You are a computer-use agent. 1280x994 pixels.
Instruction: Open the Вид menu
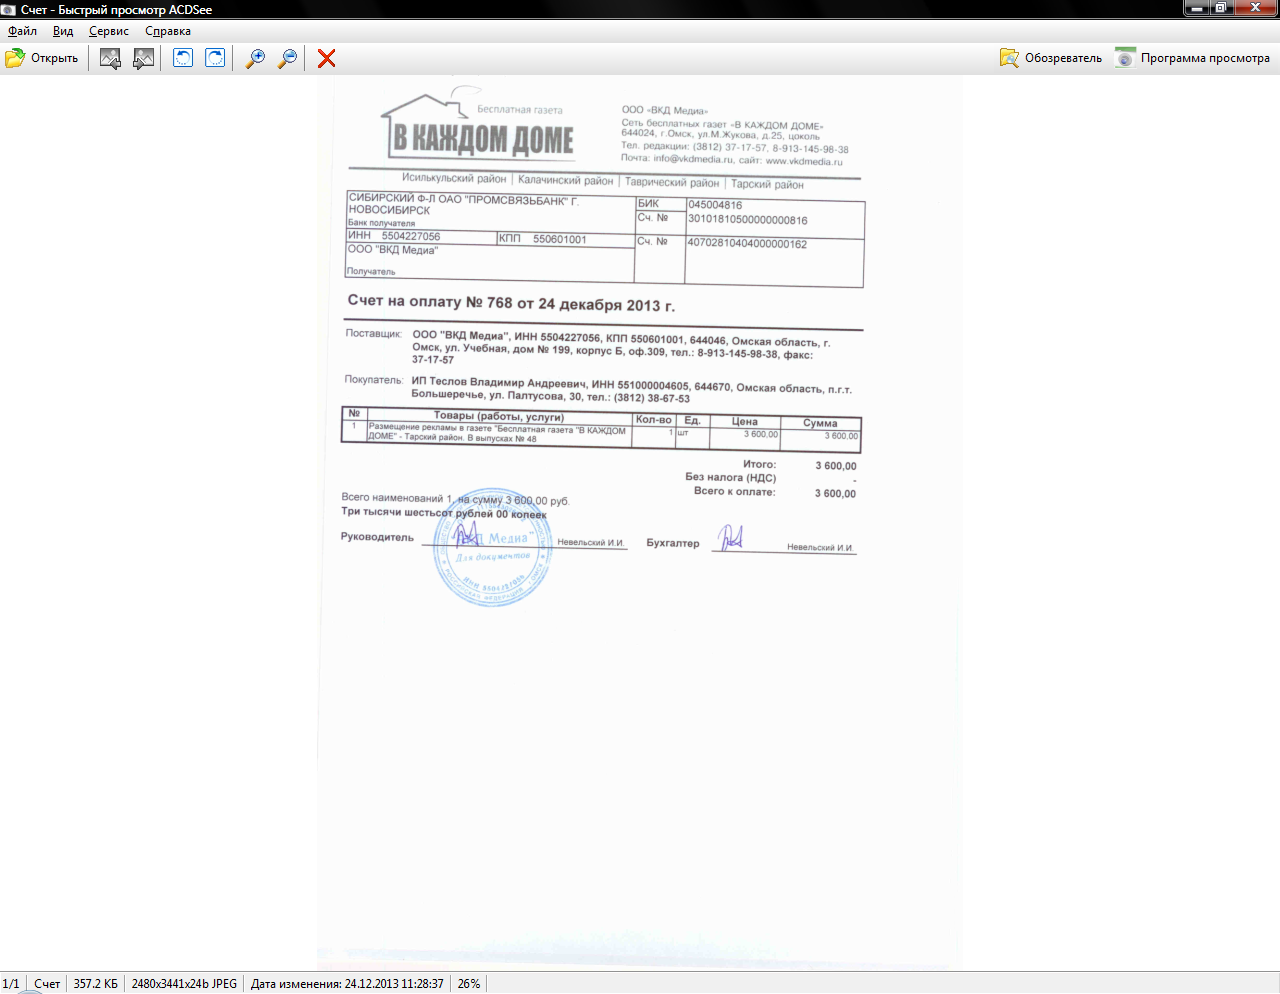click(63, 31)
